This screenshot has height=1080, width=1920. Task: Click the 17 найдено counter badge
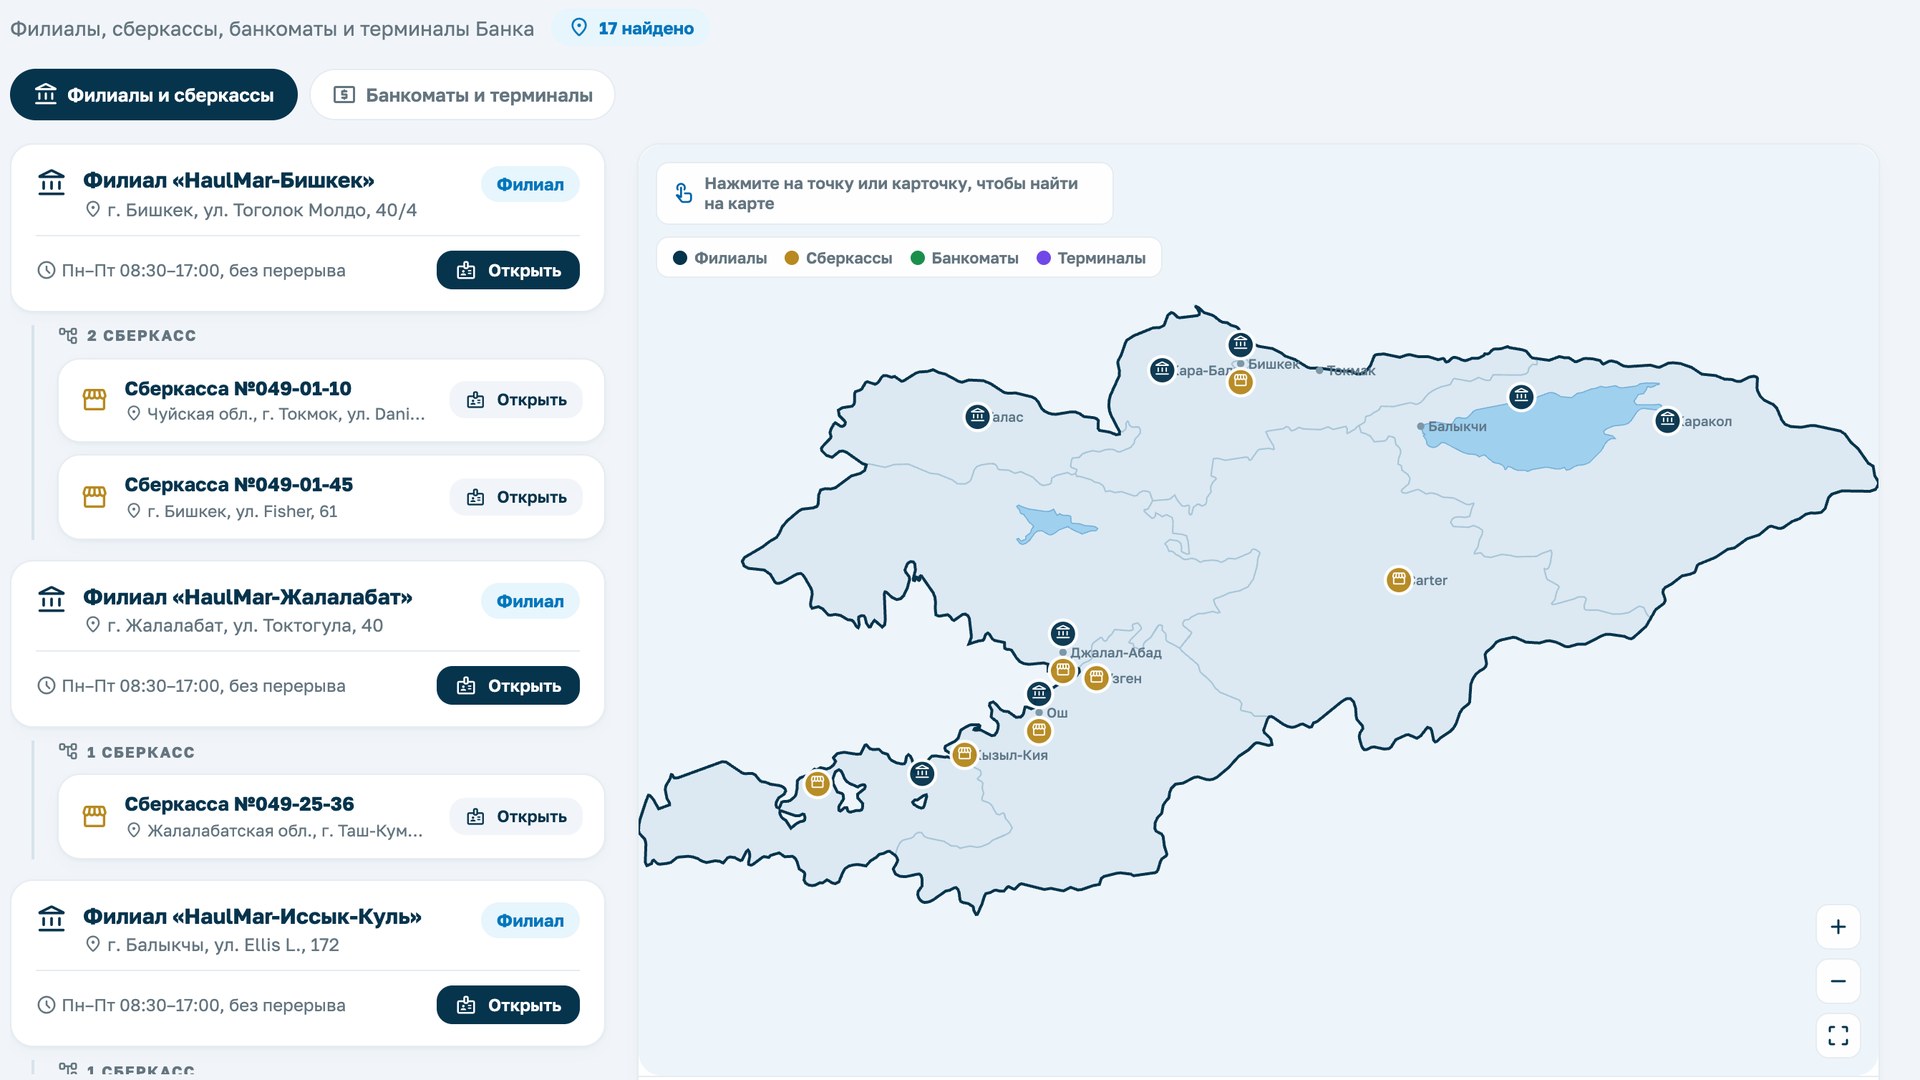tap(632, 28)
